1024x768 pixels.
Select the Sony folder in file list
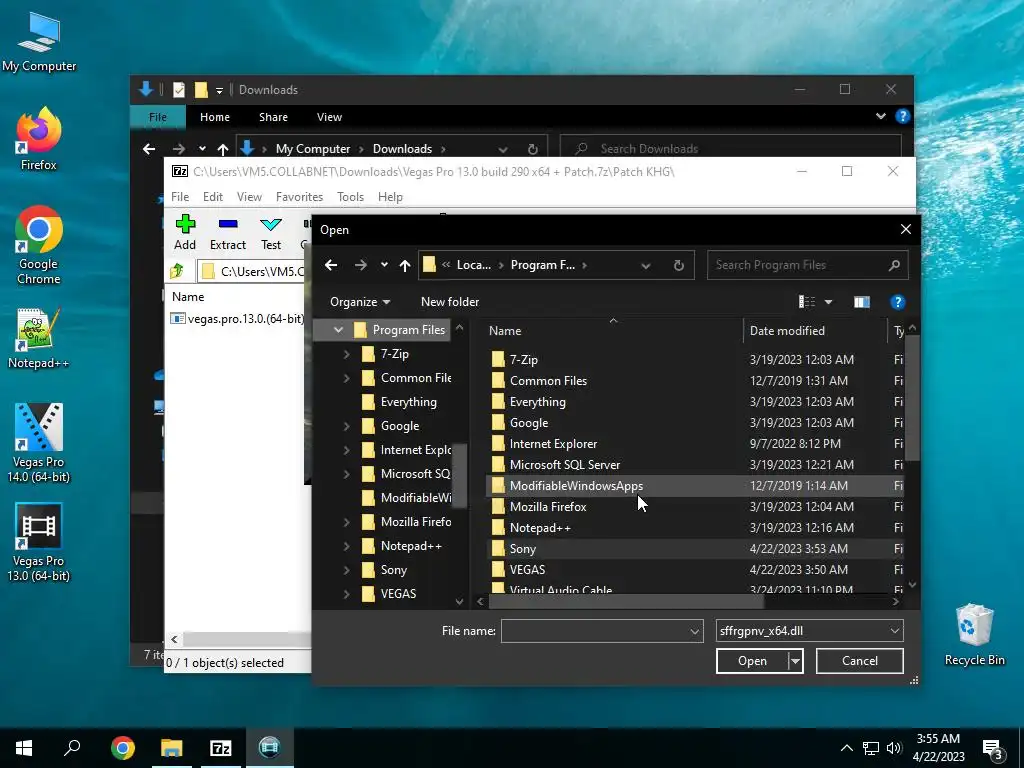click(x=693, y=549)
